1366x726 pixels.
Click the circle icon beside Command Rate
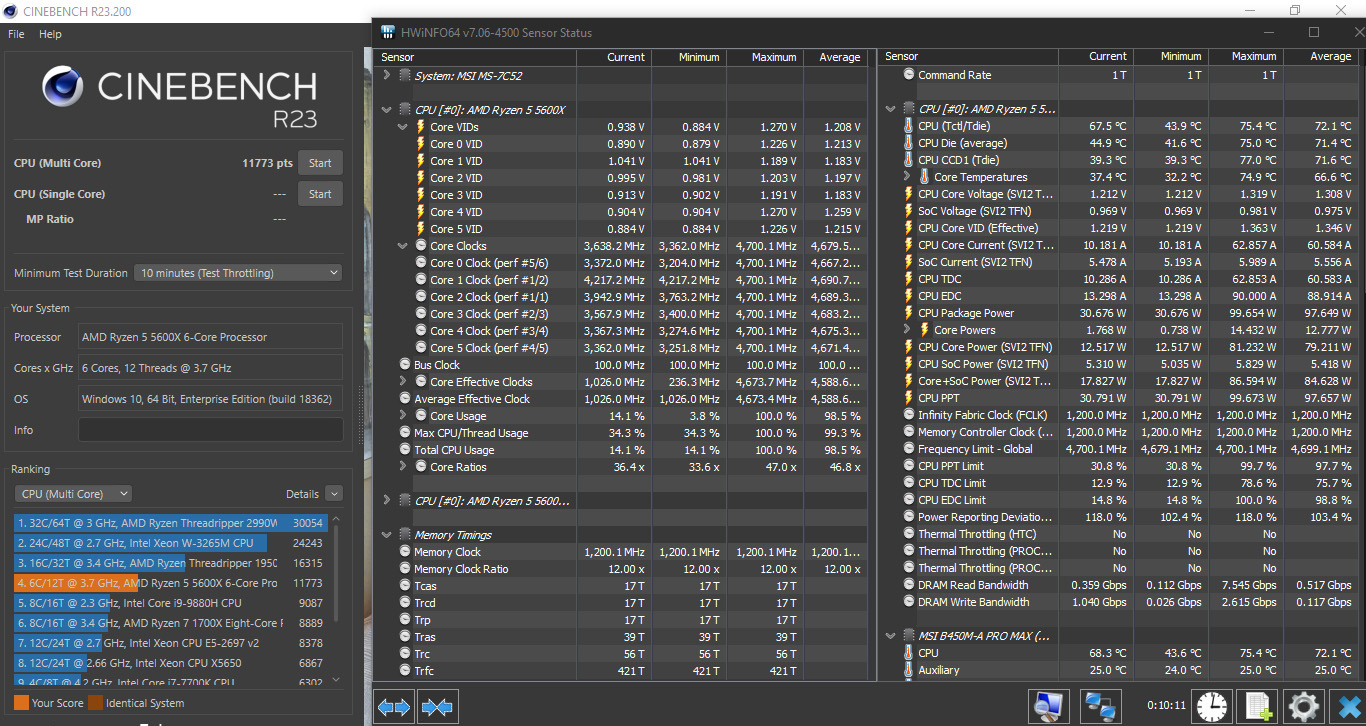(x=908, y=75)
